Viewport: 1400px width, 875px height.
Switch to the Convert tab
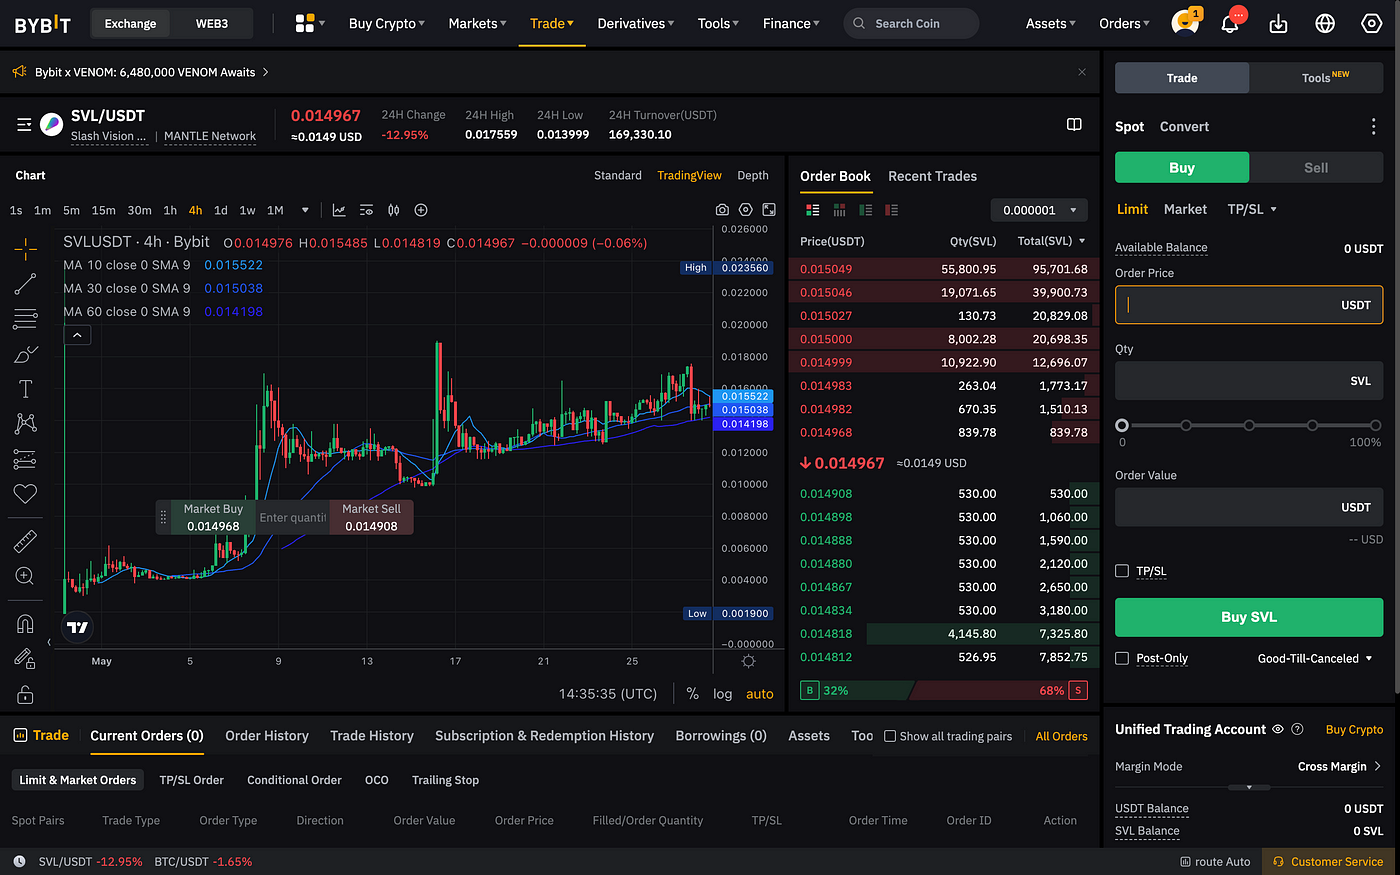pos(1184,127)
